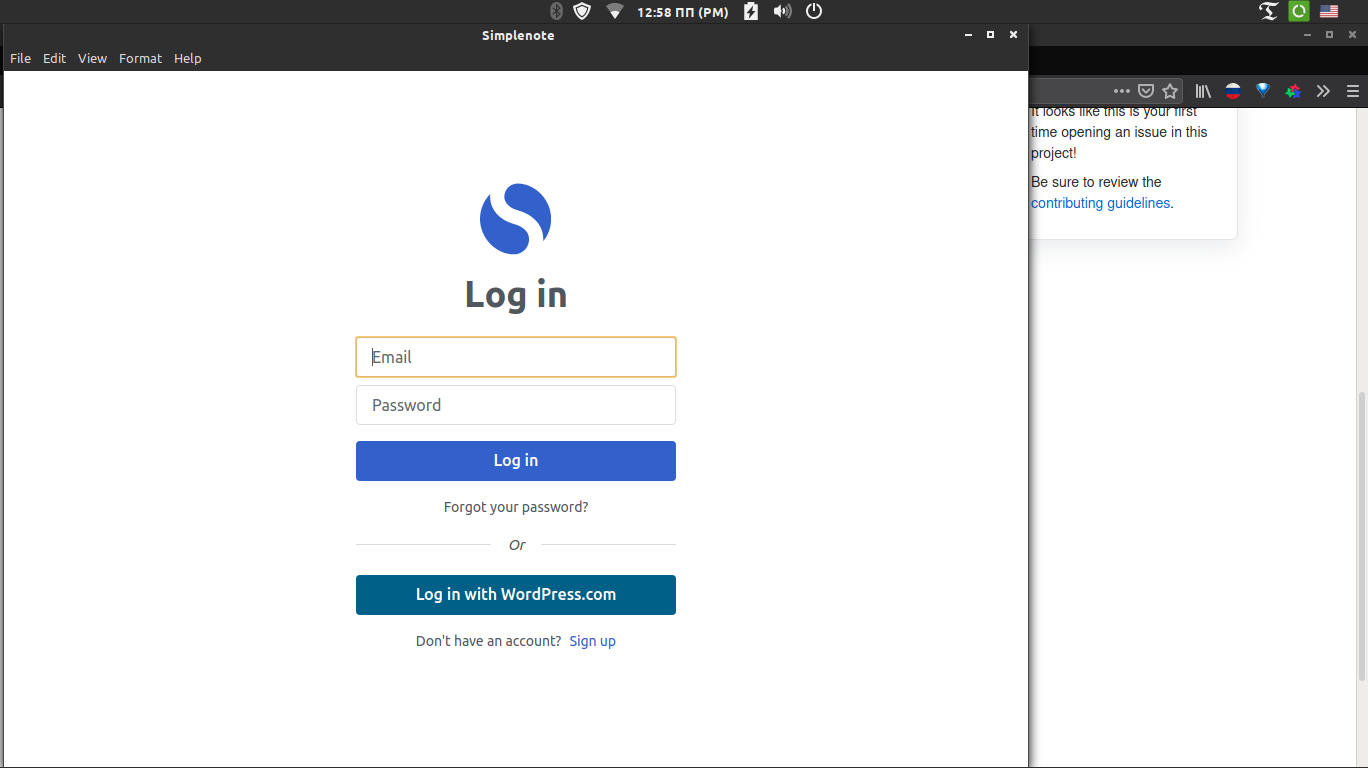The height and width of the screenshot is (768, 1368).
Task: Focus the Password input field
Action: (516, 405)
